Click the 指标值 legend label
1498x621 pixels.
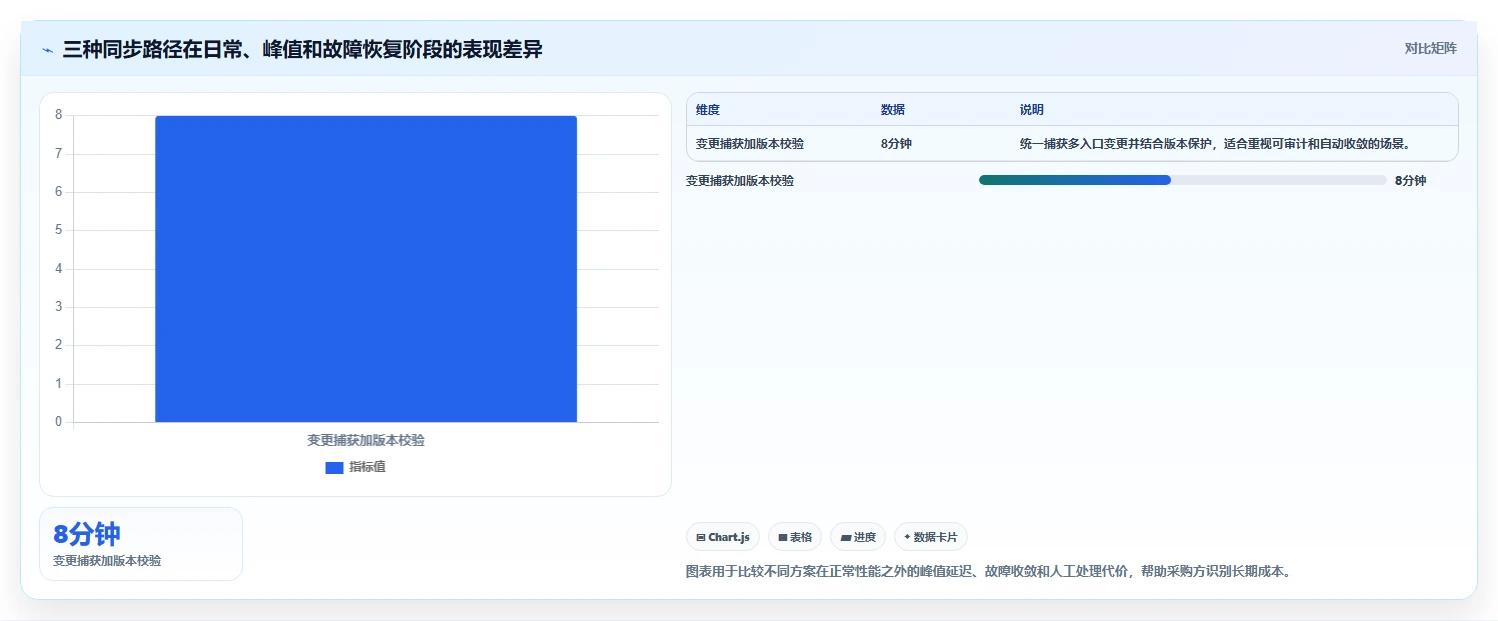pyautogui.click(x=367, y=467)
